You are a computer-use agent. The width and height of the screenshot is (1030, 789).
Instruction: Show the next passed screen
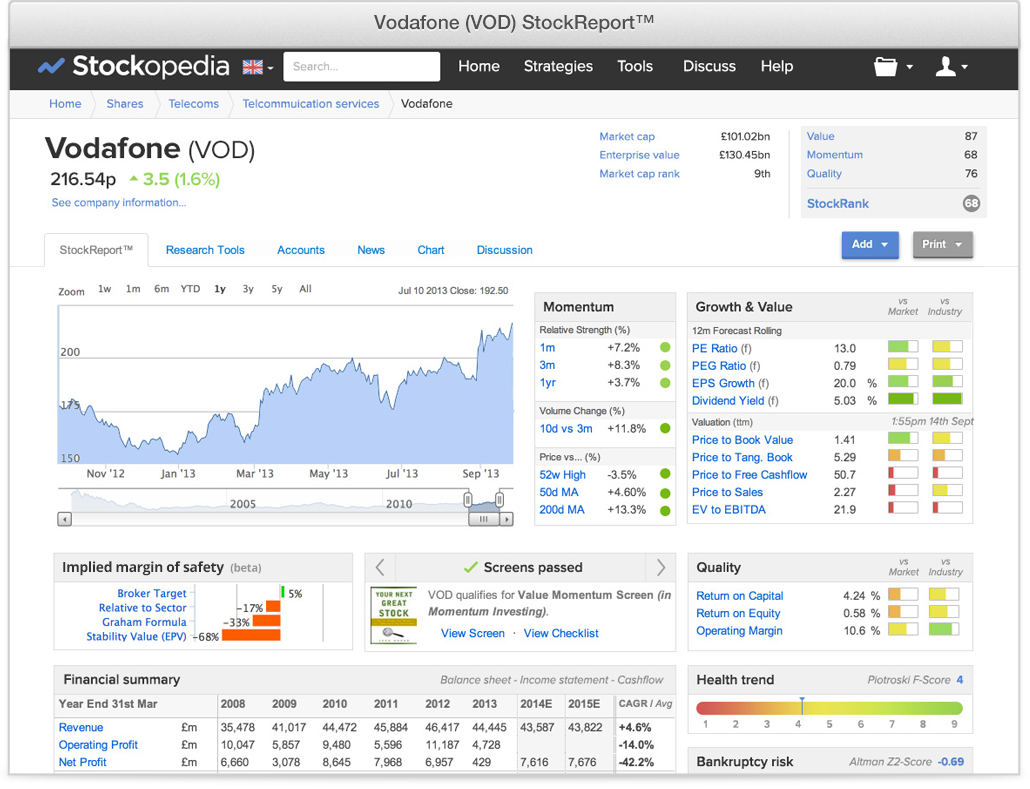[x=661, y=567]
